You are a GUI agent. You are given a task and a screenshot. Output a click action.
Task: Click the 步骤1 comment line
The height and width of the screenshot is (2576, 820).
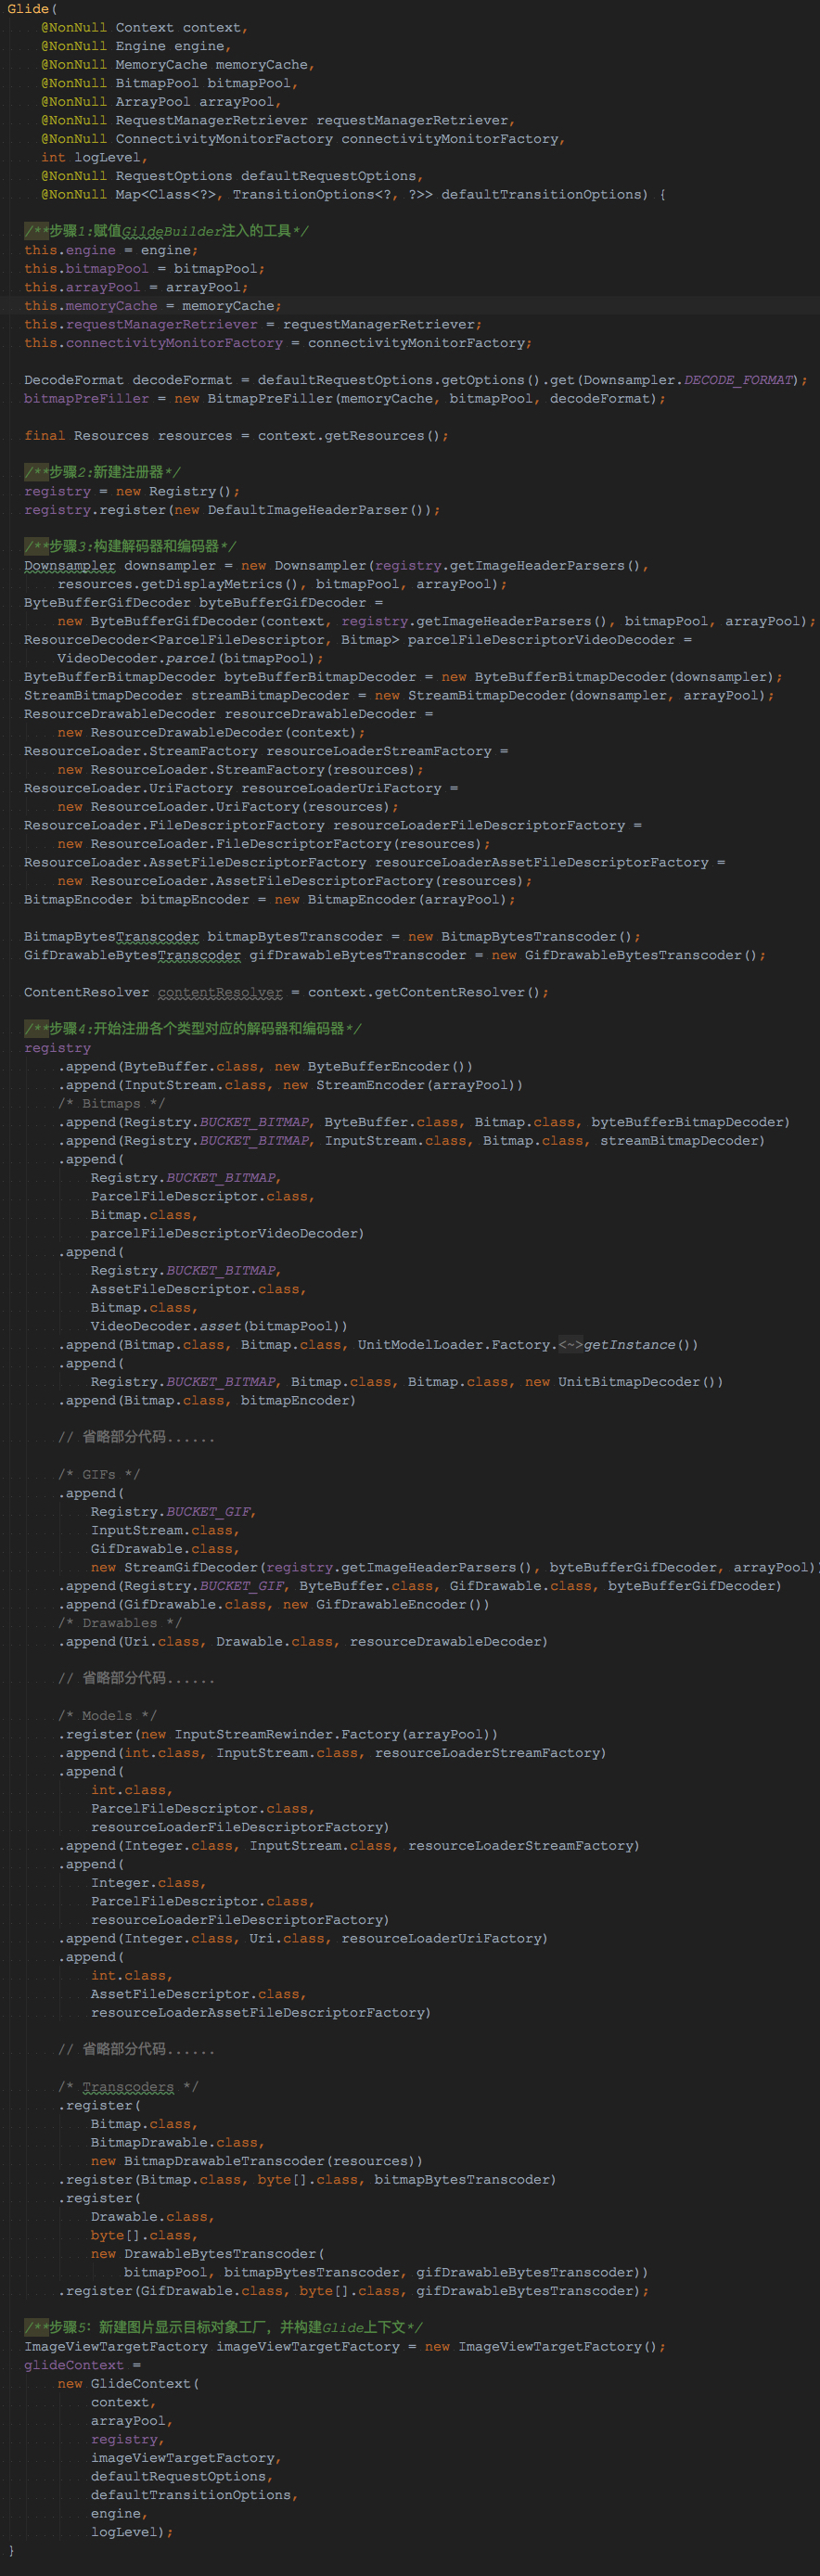(x=167, y=231)
